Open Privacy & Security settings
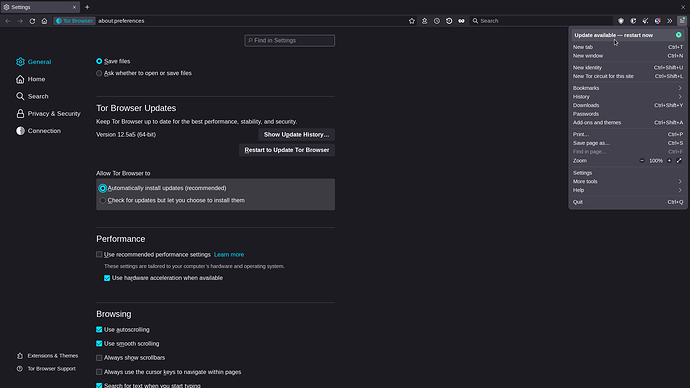The image size is (690, 388). point(48,113)
